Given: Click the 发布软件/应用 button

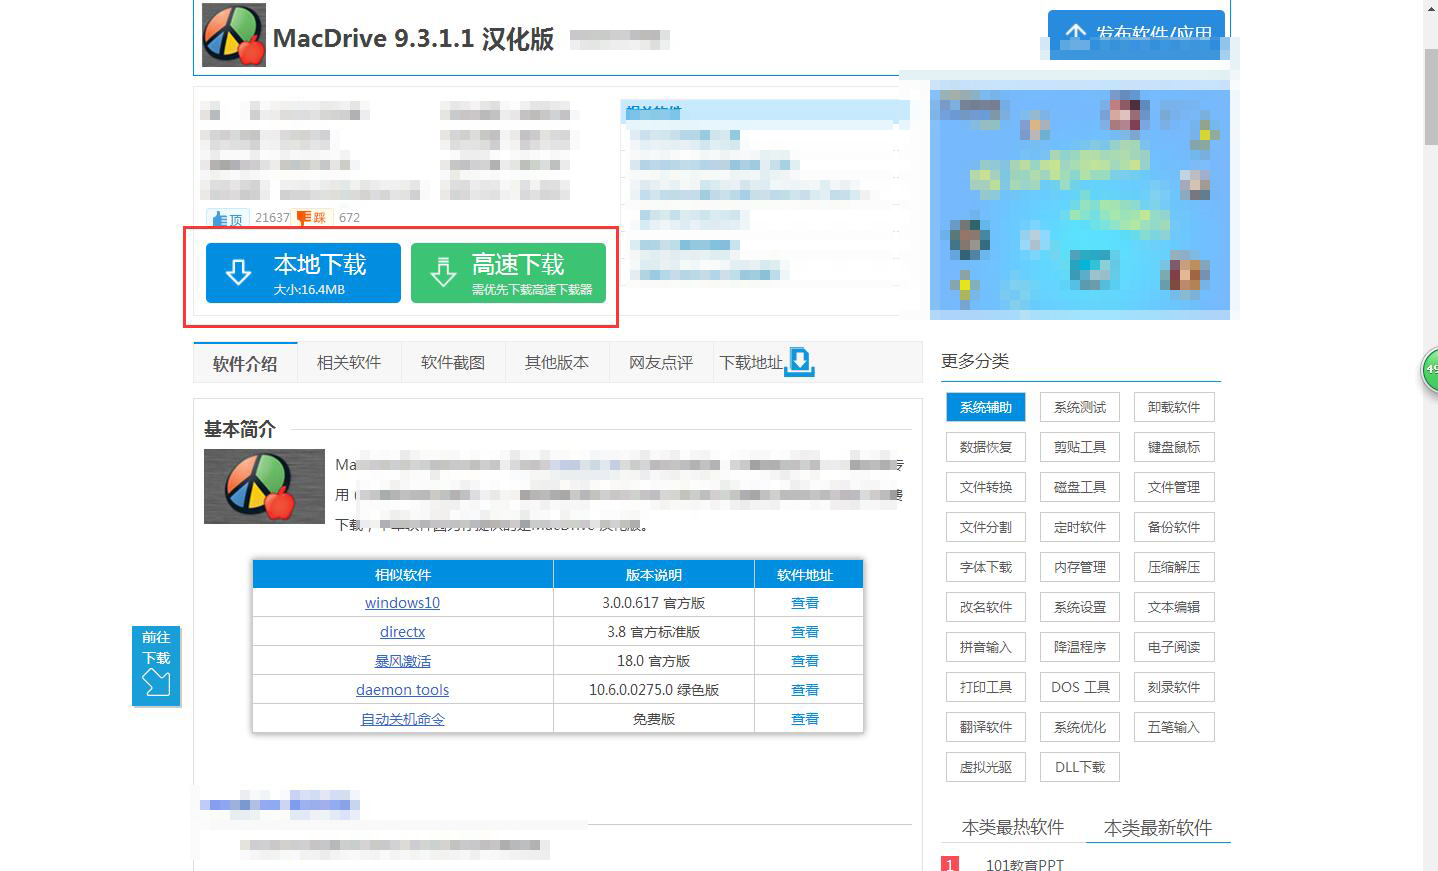Looking at the screenshot, I should (x=1136, y=34).
